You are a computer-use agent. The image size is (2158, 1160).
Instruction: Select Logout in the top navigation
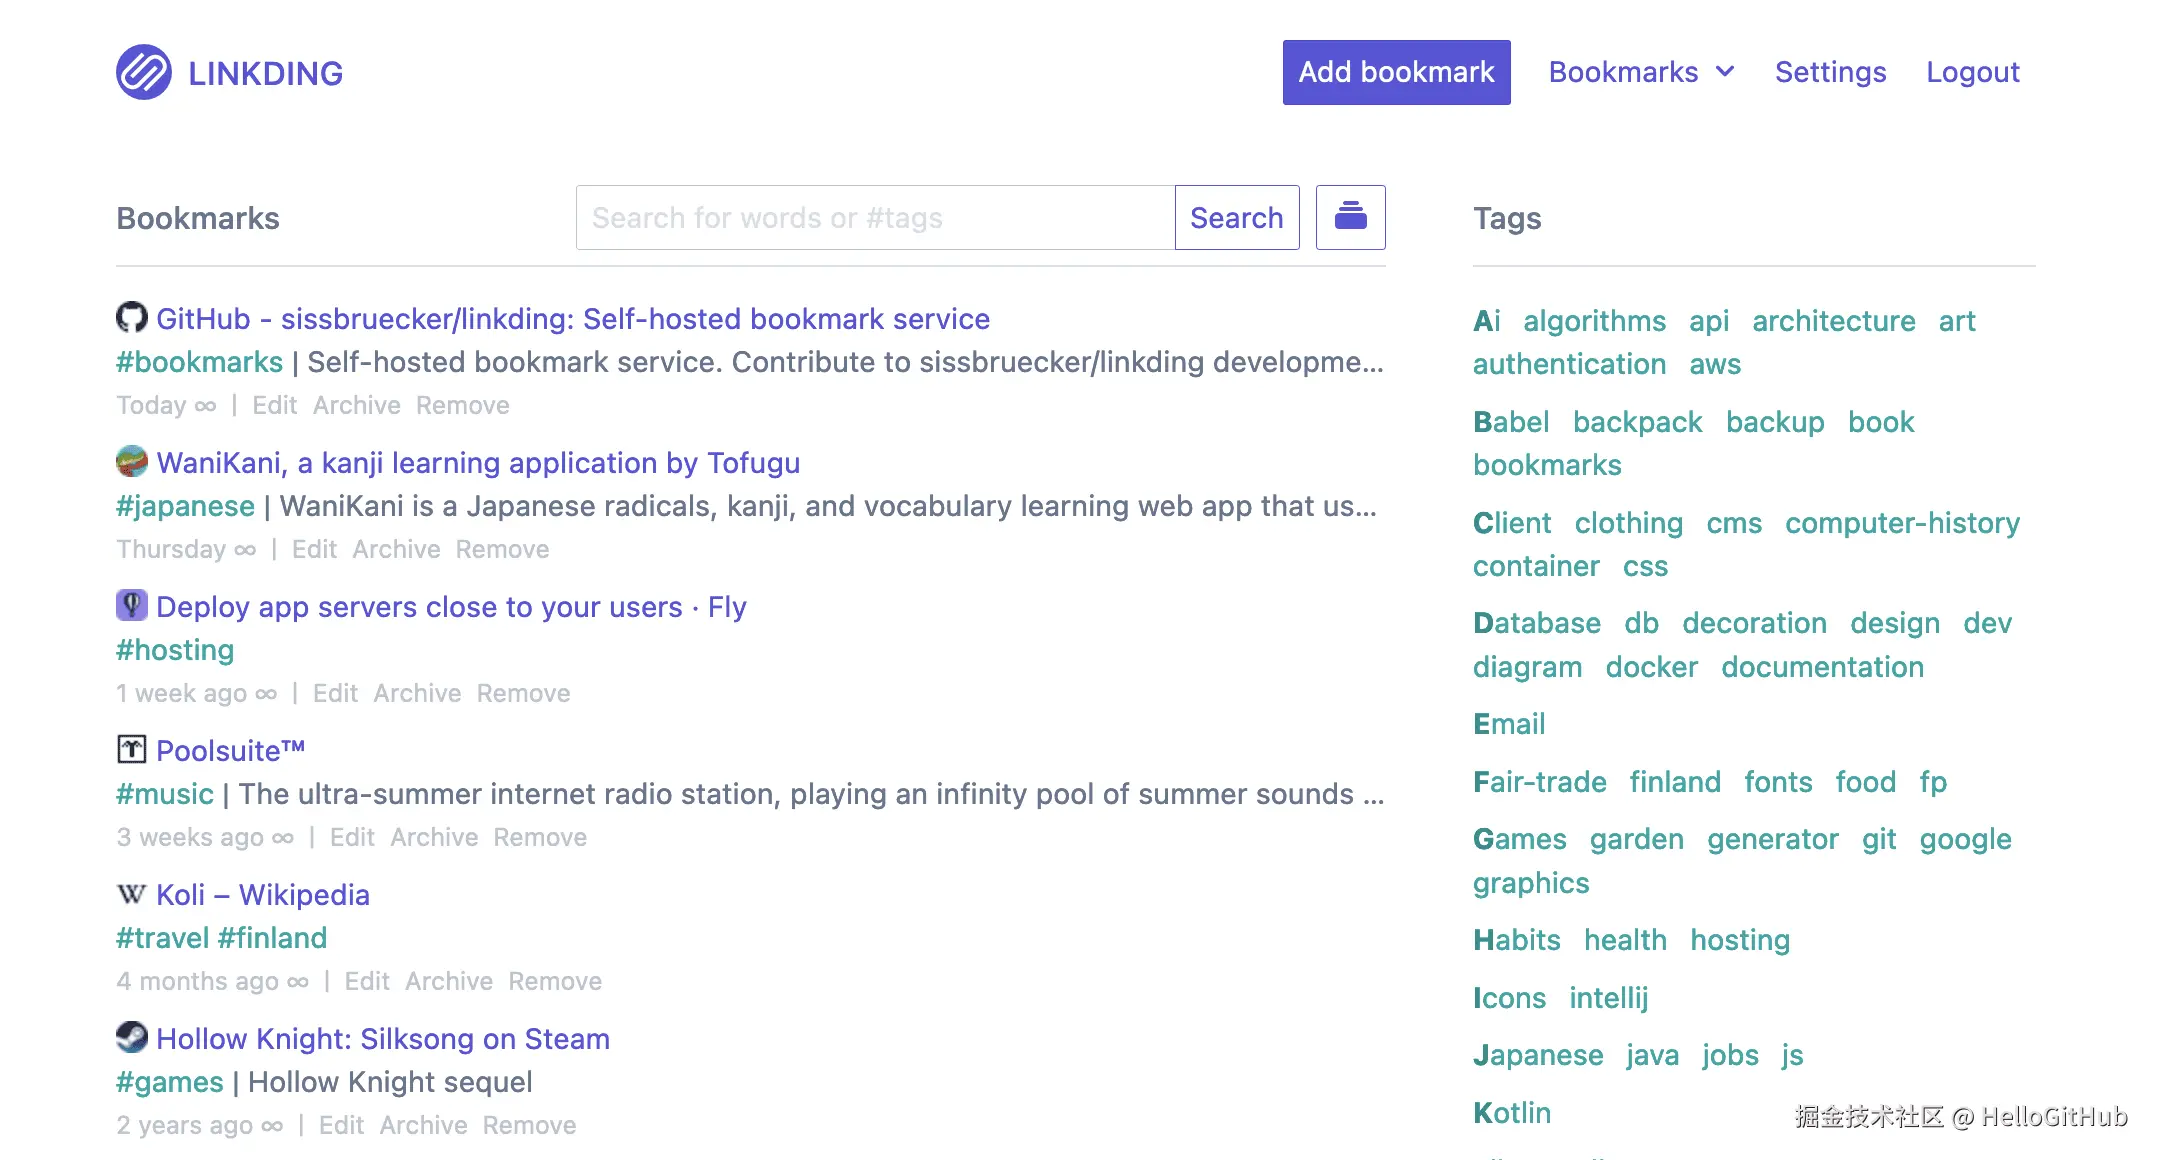1972,72
